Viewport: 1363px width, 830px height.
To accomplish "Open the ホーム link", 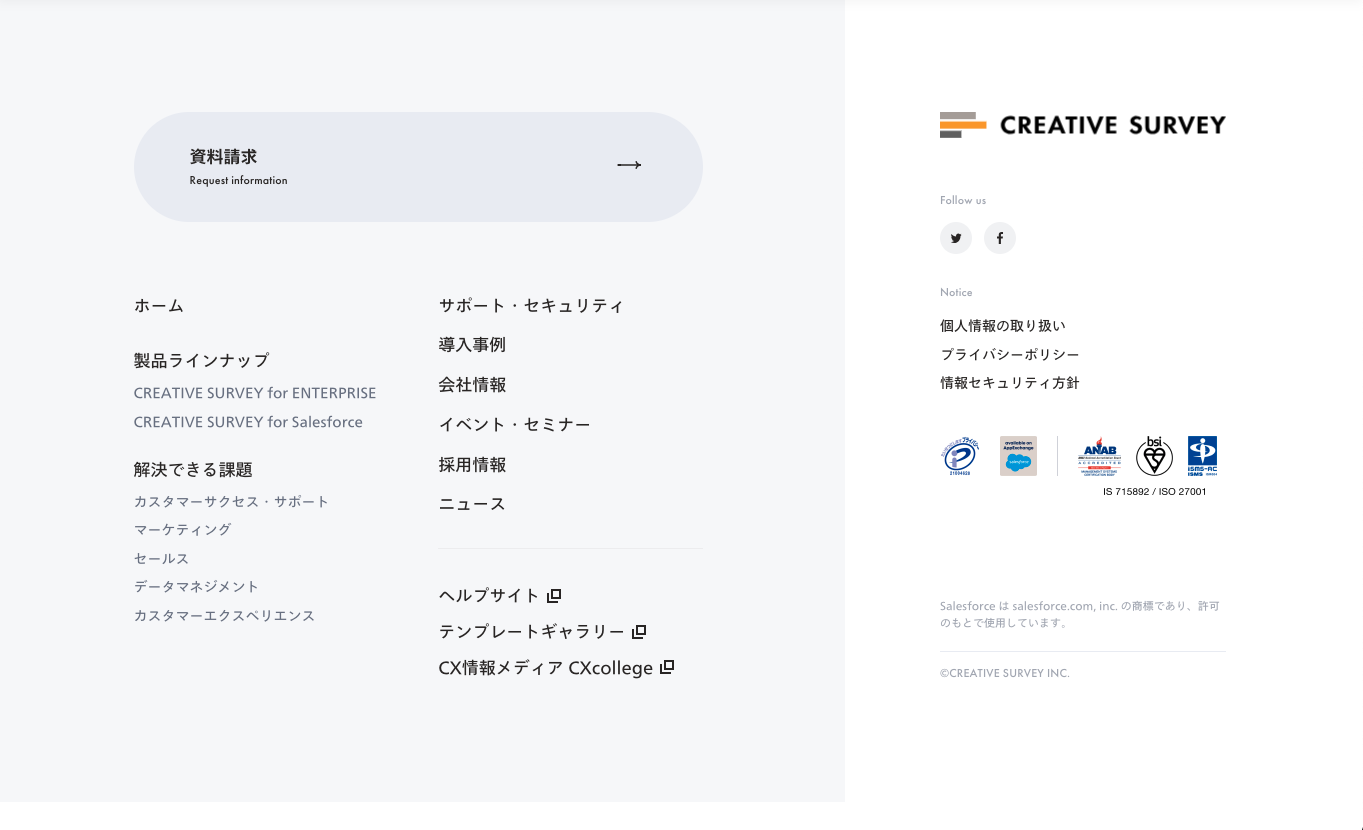I will [159, 306].
